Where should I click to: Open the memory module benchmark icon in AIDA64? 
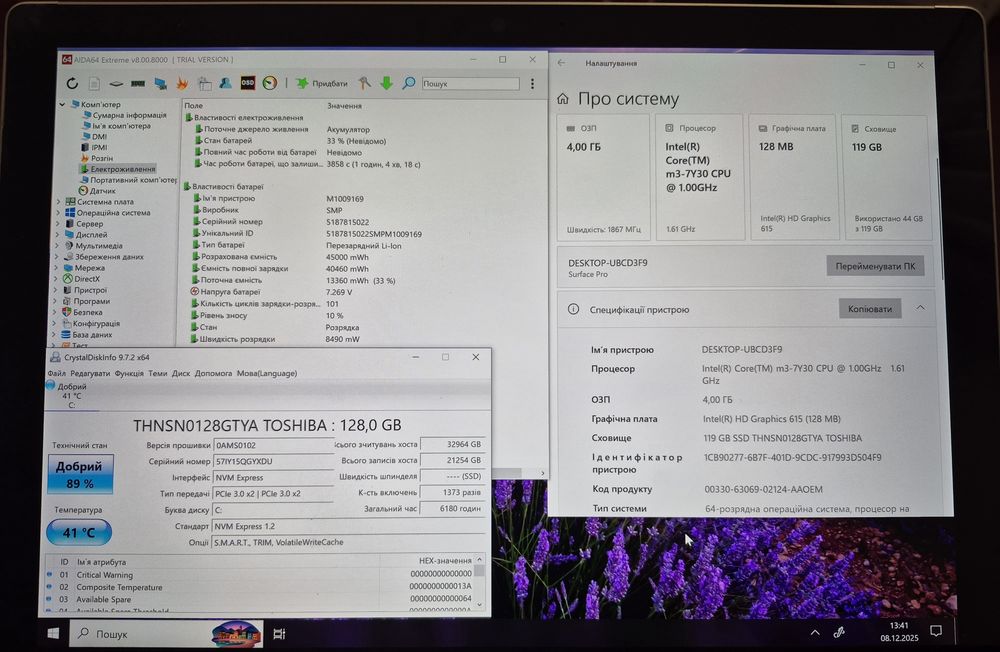click(138, 84)
